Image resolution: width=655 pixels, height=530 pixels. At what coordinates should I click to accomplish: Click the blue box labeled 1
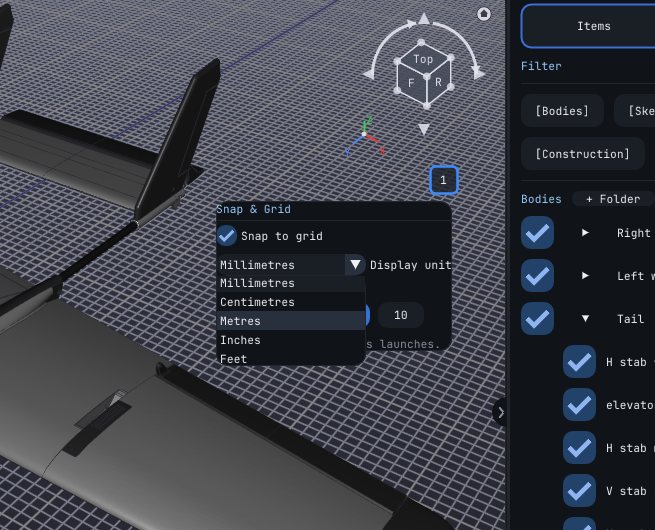click(x=443, y=180)
